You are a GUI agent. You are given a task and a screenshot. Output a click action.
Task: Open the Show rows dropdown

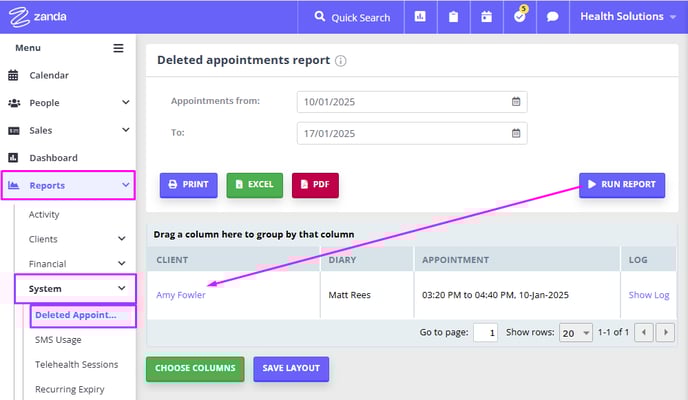pyautogui.click(x=576, y=333)
